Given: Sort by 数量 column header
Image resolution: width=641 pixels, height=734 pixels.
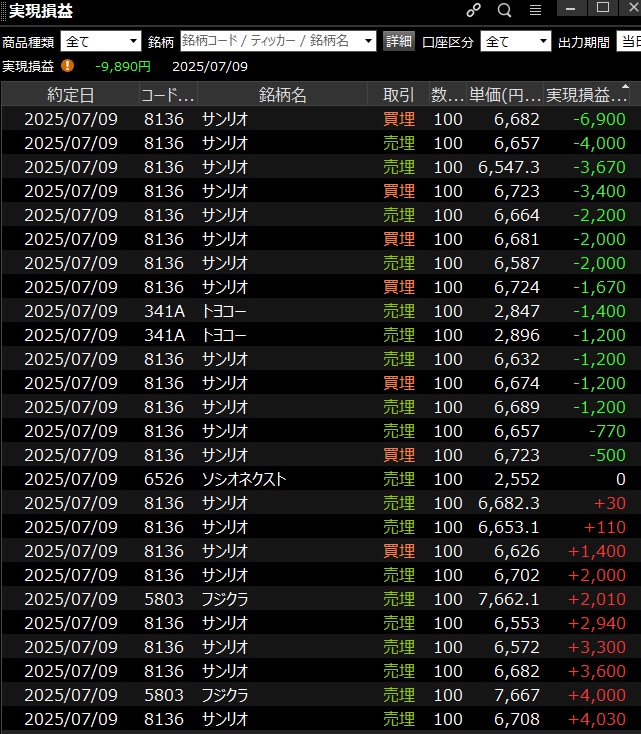Looking at the screenshot, I should click(448, 95).
